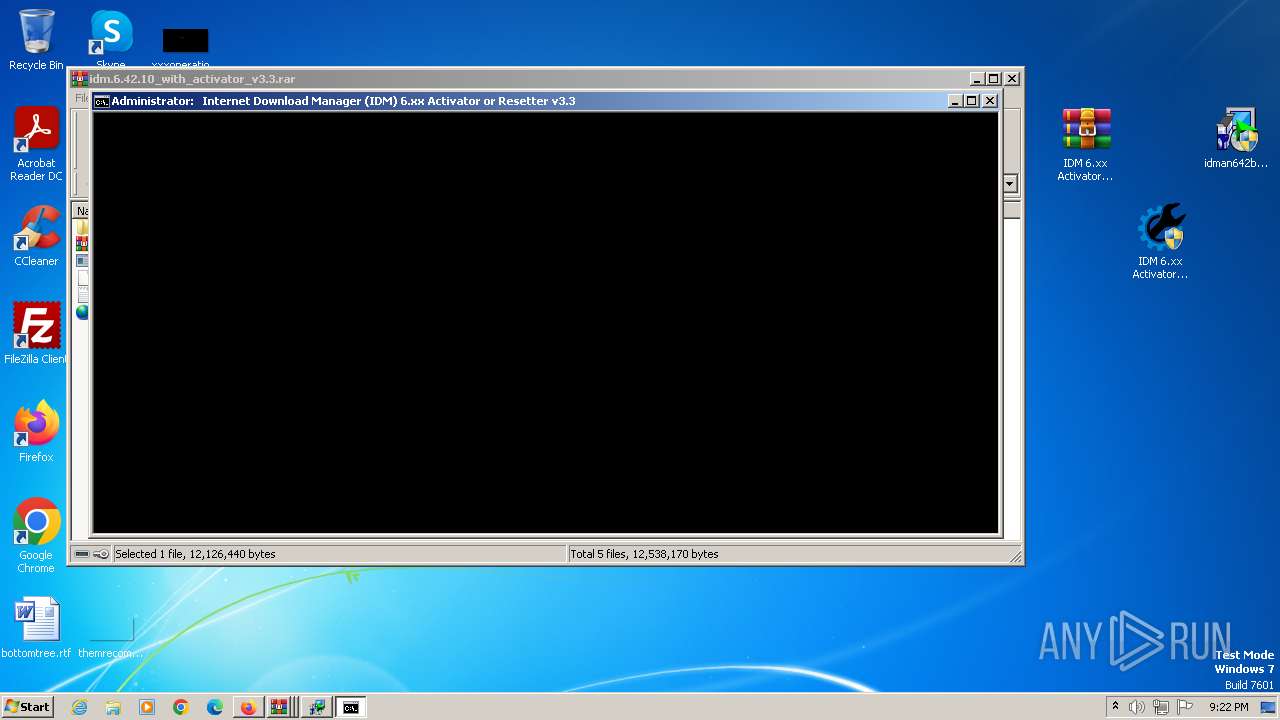Expand the WinRAR address bar dropdown arrow
Screen dimensions: 1280x720
pos(1010,184)
